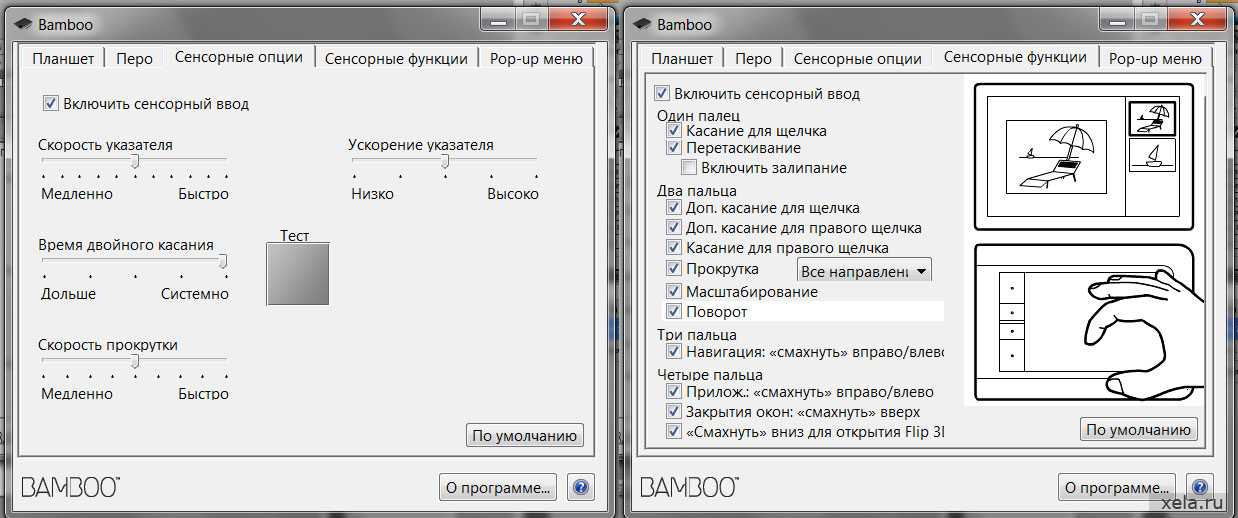Switch to Сенсорные функции tab in left window
Screen dimensions: 1238x518
396,59
